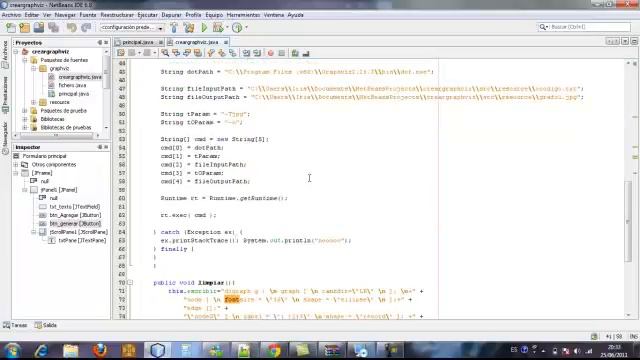The image size is (640, 360).
Task: Open the Reestructurar menu
Action: [x=117, y=15]
